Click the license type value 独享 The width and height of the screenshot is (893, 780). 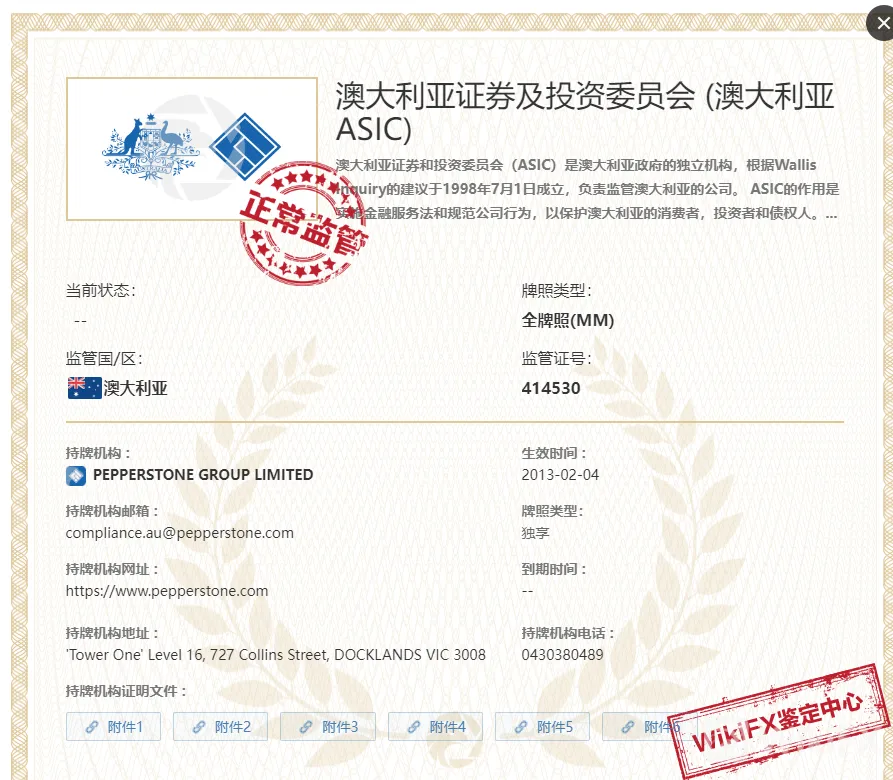[x=535, y=533]
